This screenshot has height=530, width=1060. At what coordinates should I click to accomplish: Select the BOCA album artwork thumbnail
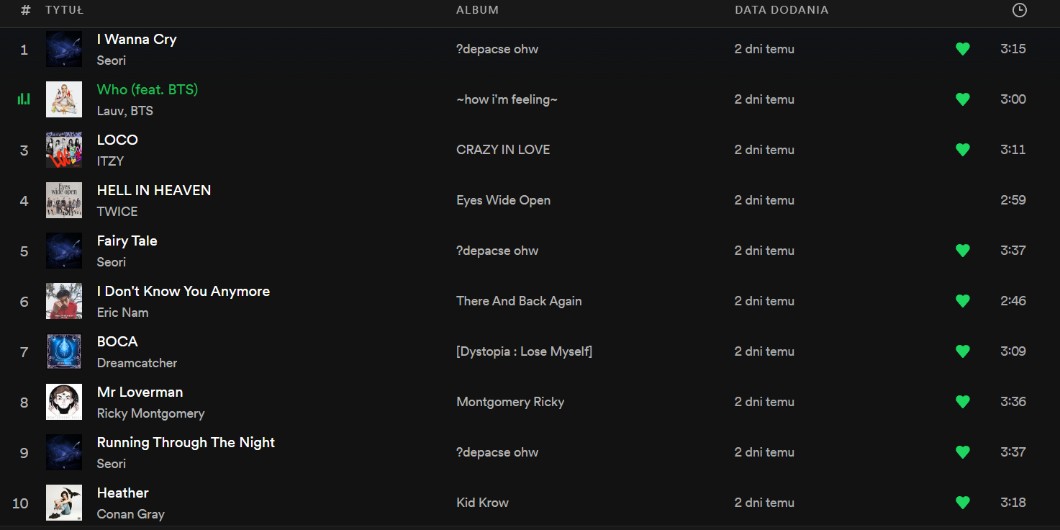[64, 351]
